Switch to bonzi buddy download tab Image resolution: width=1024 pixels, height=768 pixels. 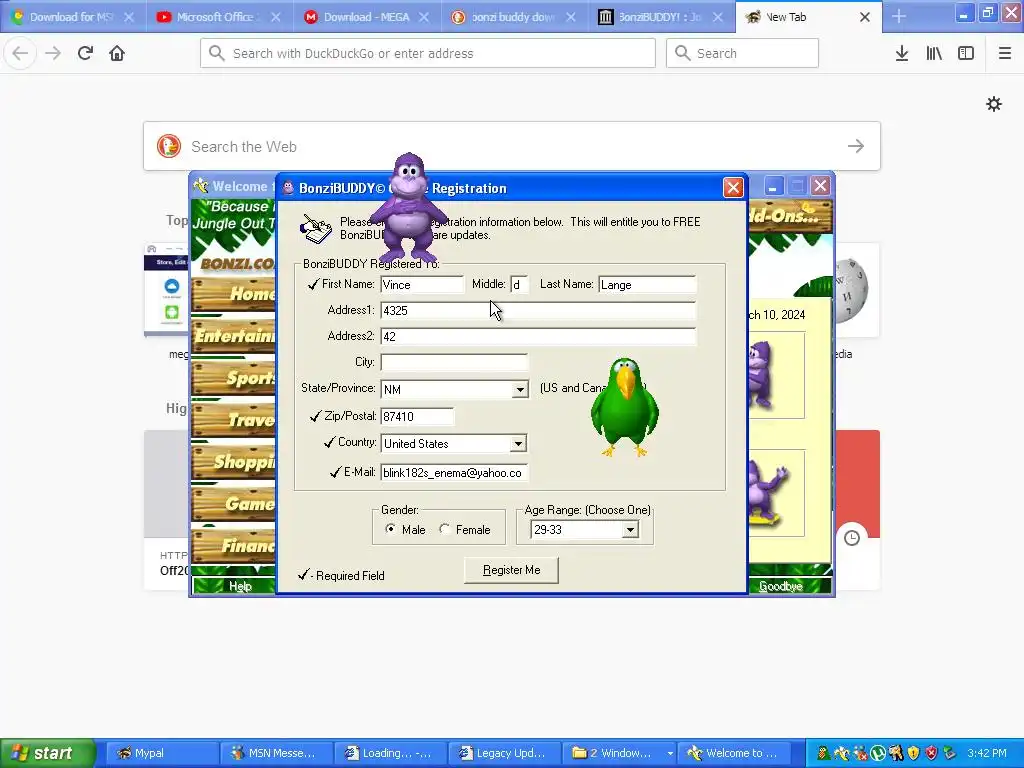(513, 17)
